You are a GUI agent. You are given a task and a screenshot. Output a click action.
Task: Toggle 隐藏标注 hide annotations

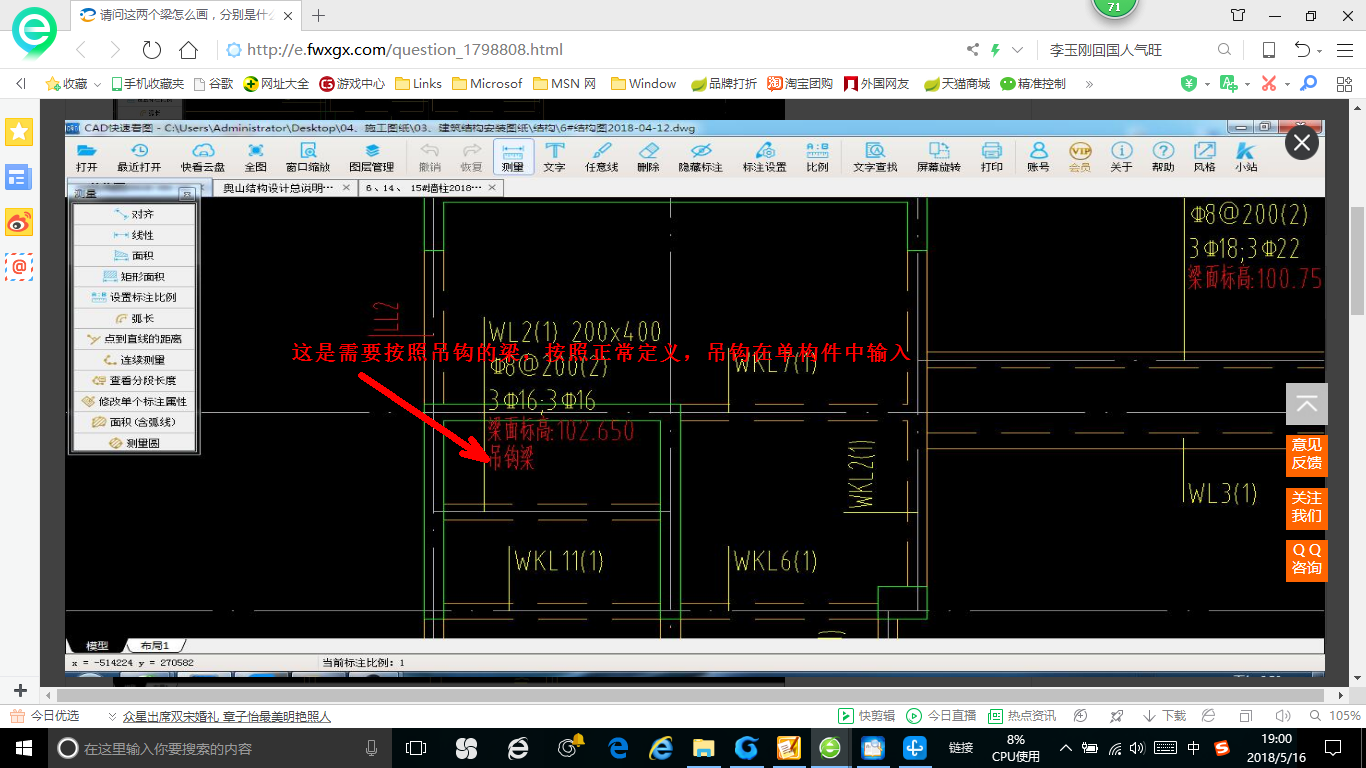(x=701, y=157)
